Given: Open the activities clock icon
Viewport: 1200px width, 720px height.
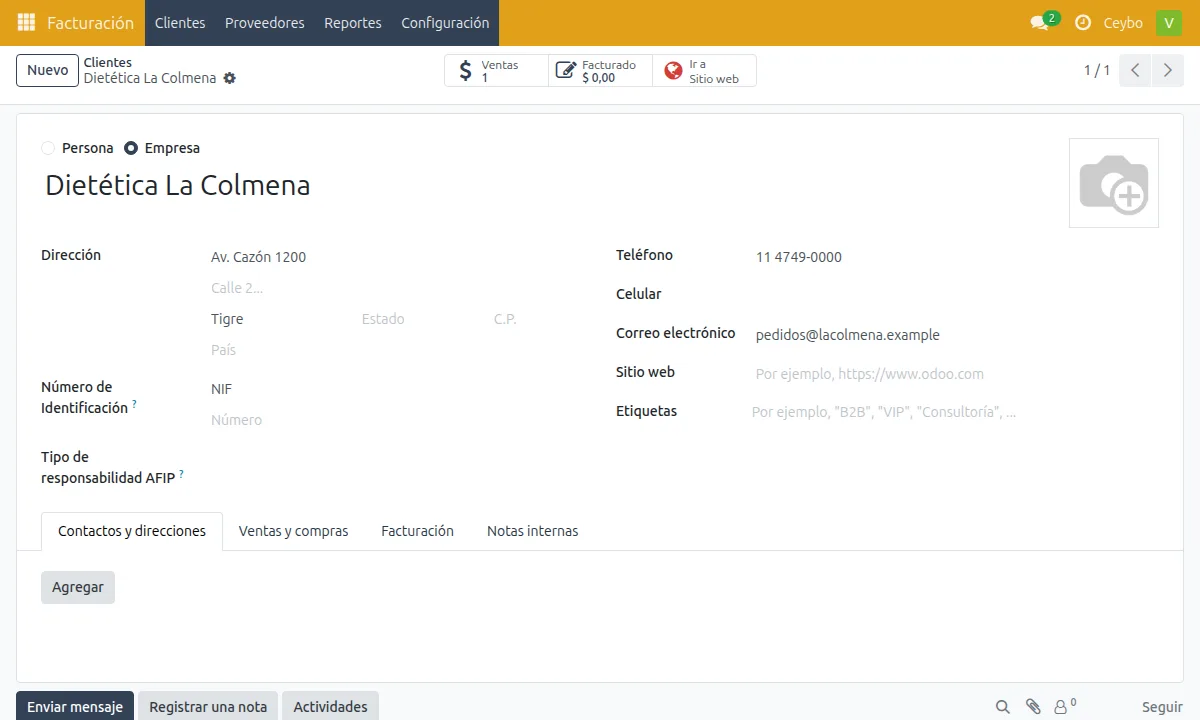Looking at the screenshot, I should click(x=1083, y=22).
